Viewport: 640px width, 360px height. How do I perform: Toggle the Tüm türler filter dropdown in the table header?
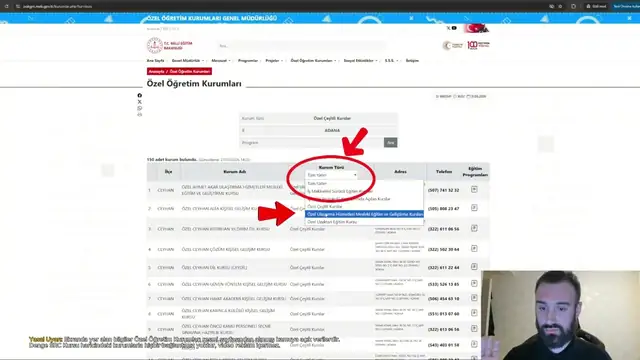(331, 175)
